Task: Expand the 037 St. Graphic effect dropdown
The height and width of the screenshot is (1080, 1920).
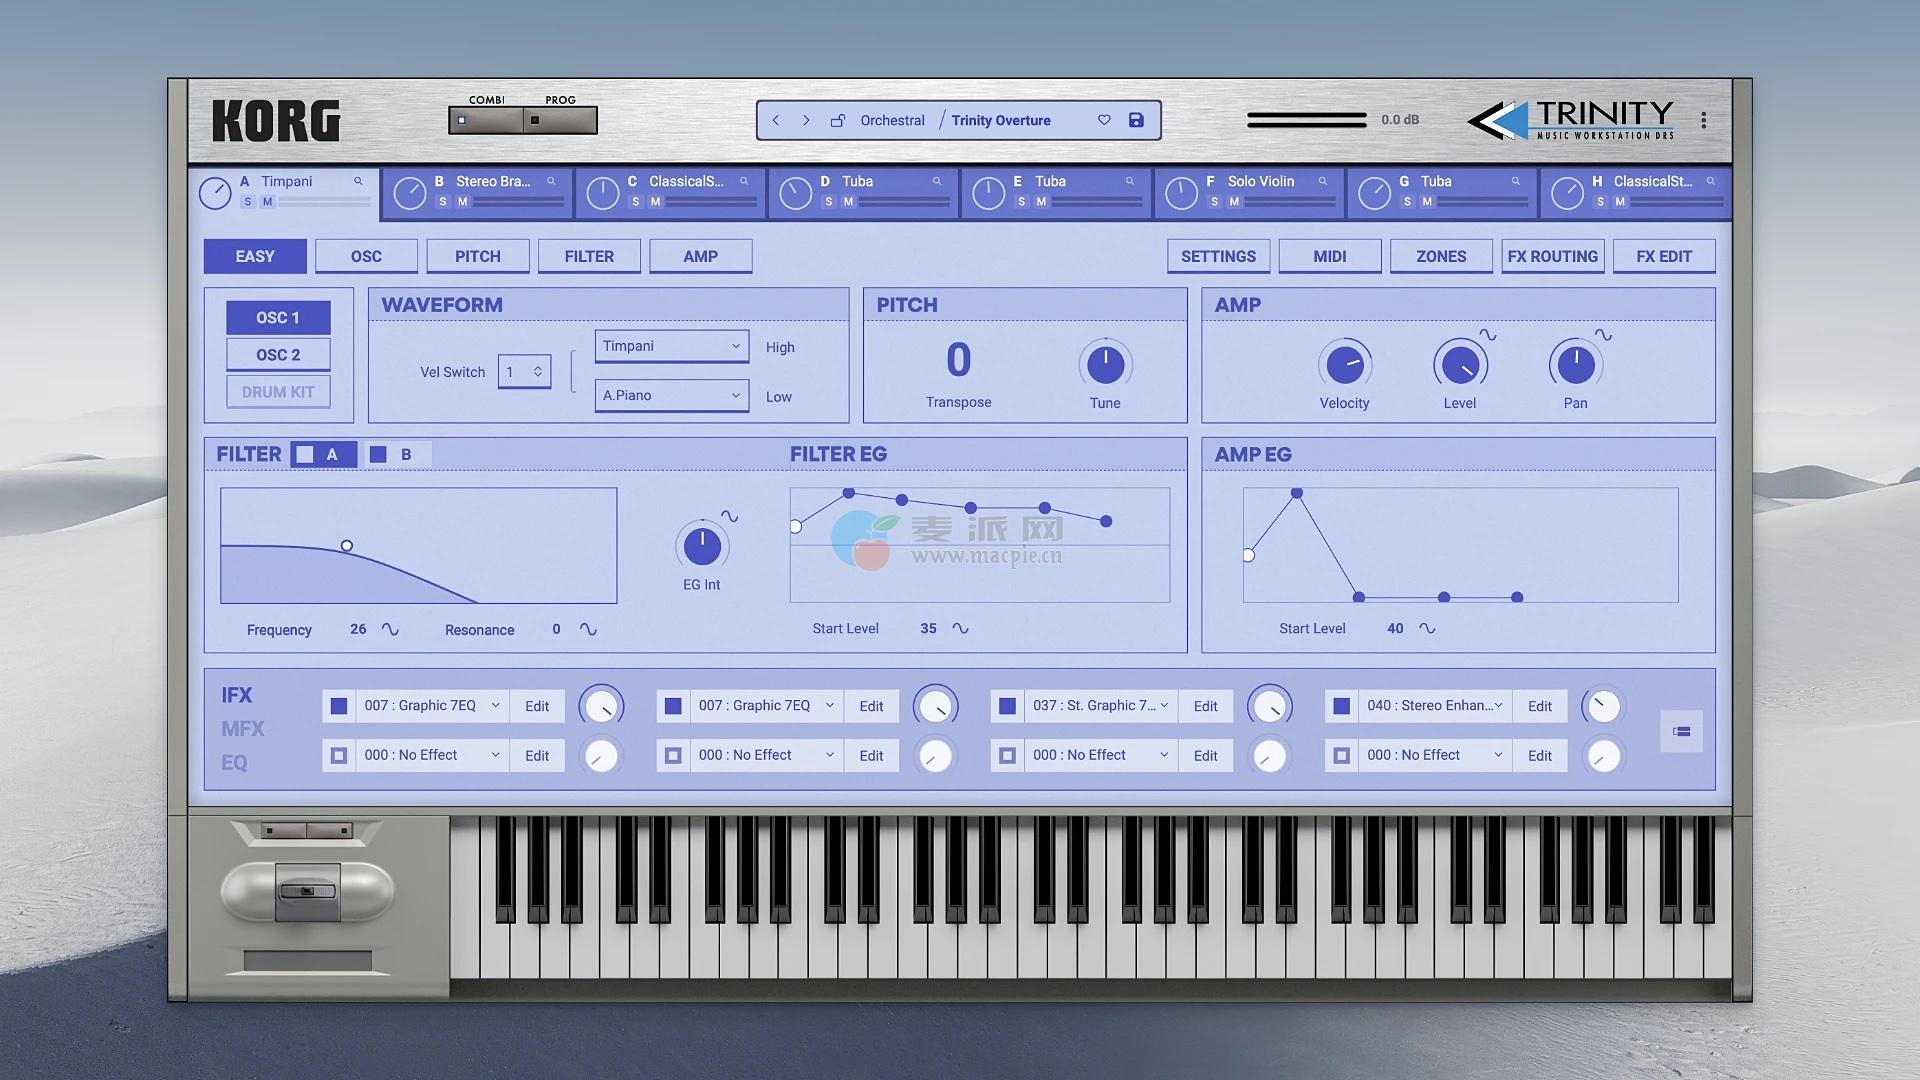Action: tap(1164, 706)
